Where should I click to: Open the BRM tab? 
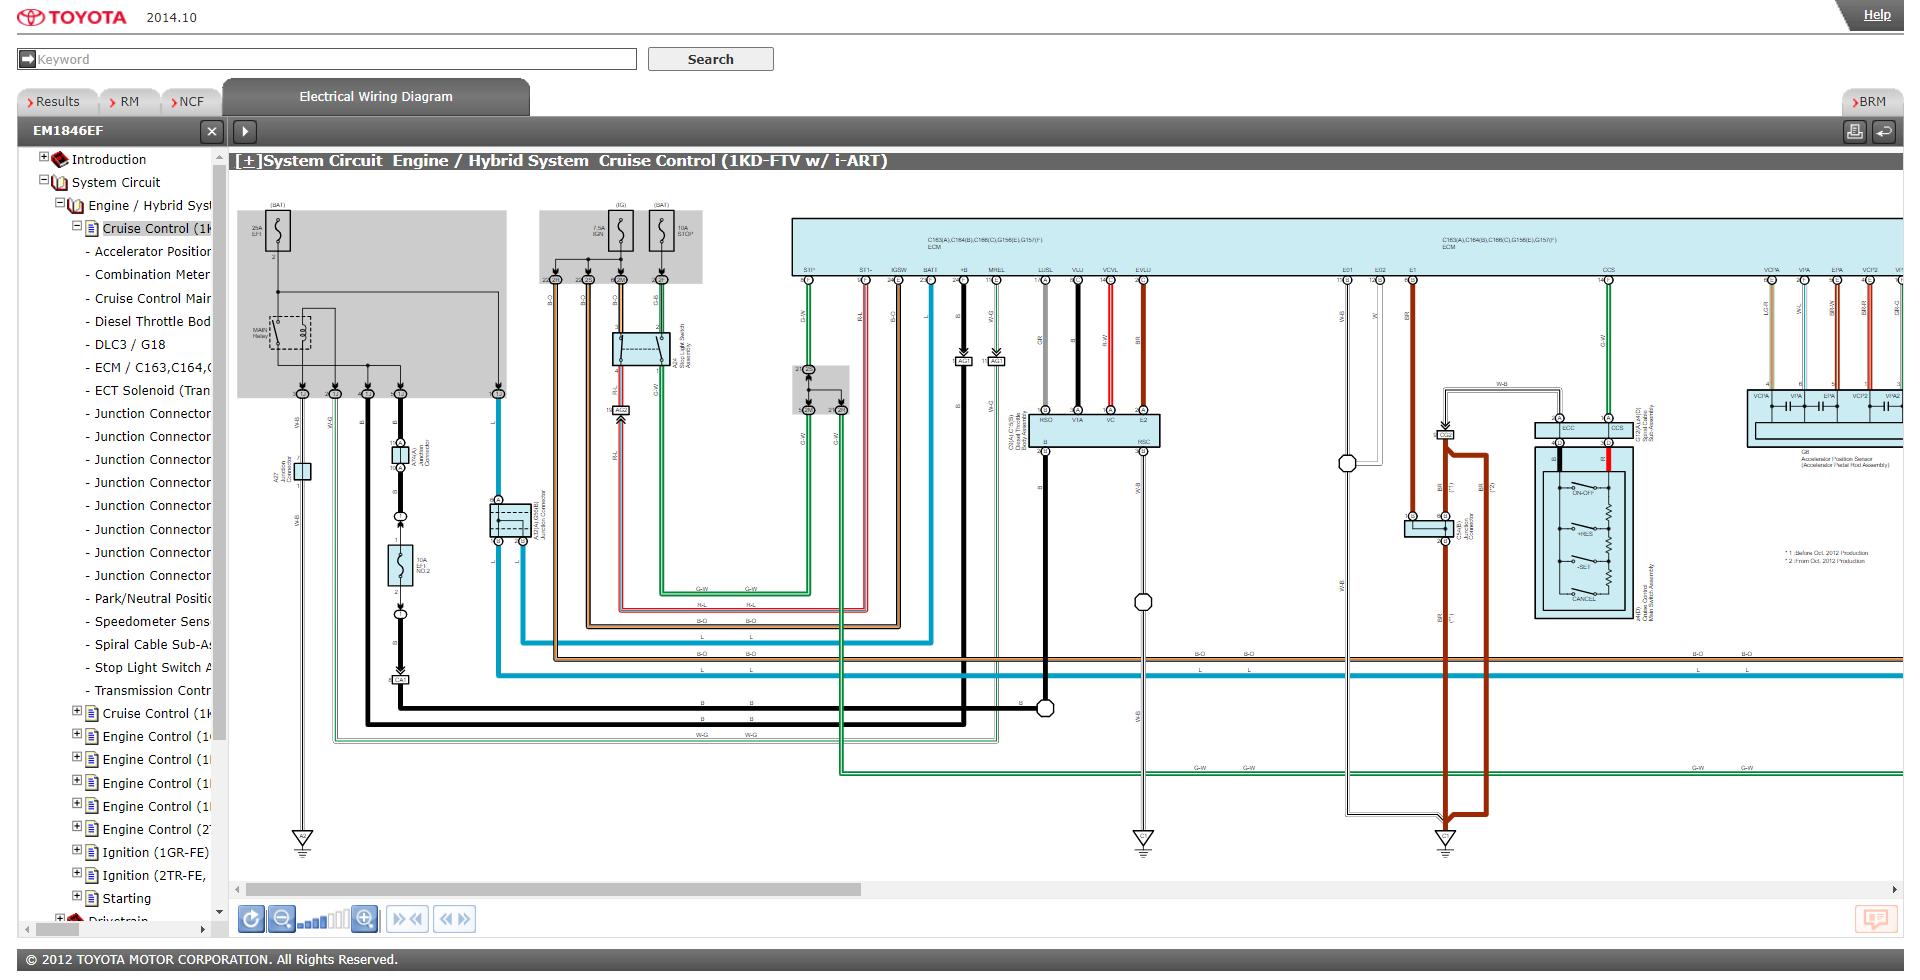1872,102
